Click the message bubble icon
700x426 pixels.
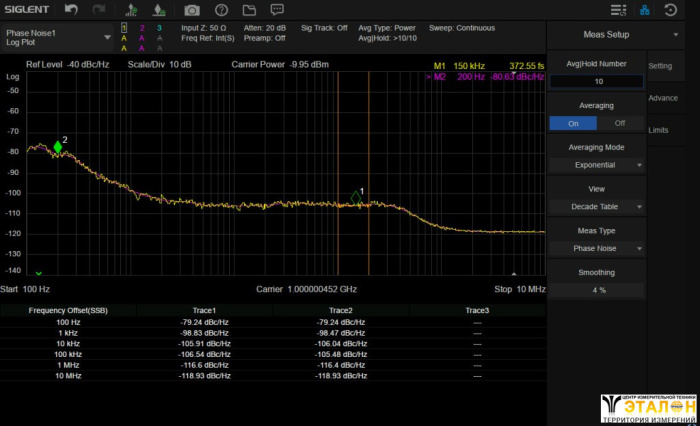pyautogui.click(x=279, y=10)
